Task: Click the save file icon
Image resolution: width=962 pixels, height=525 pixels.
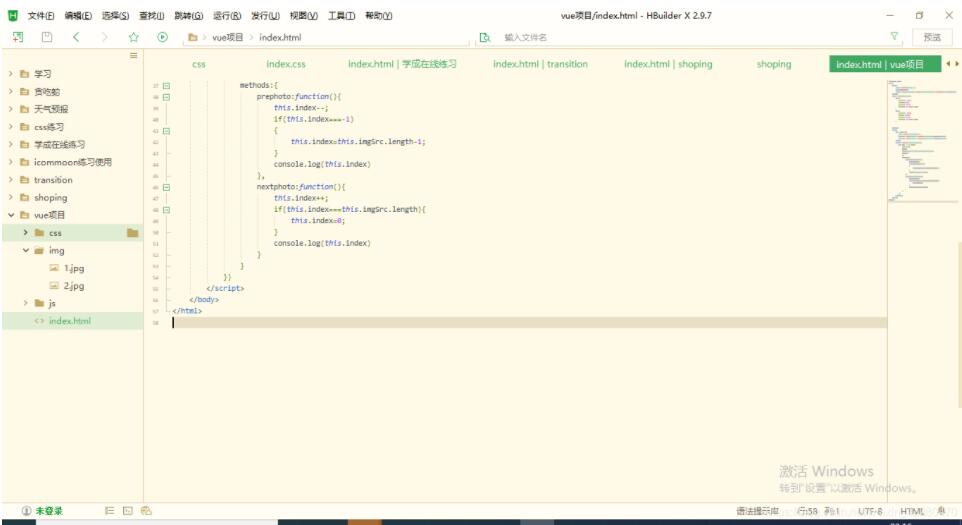Action: [x=47, y=37]
